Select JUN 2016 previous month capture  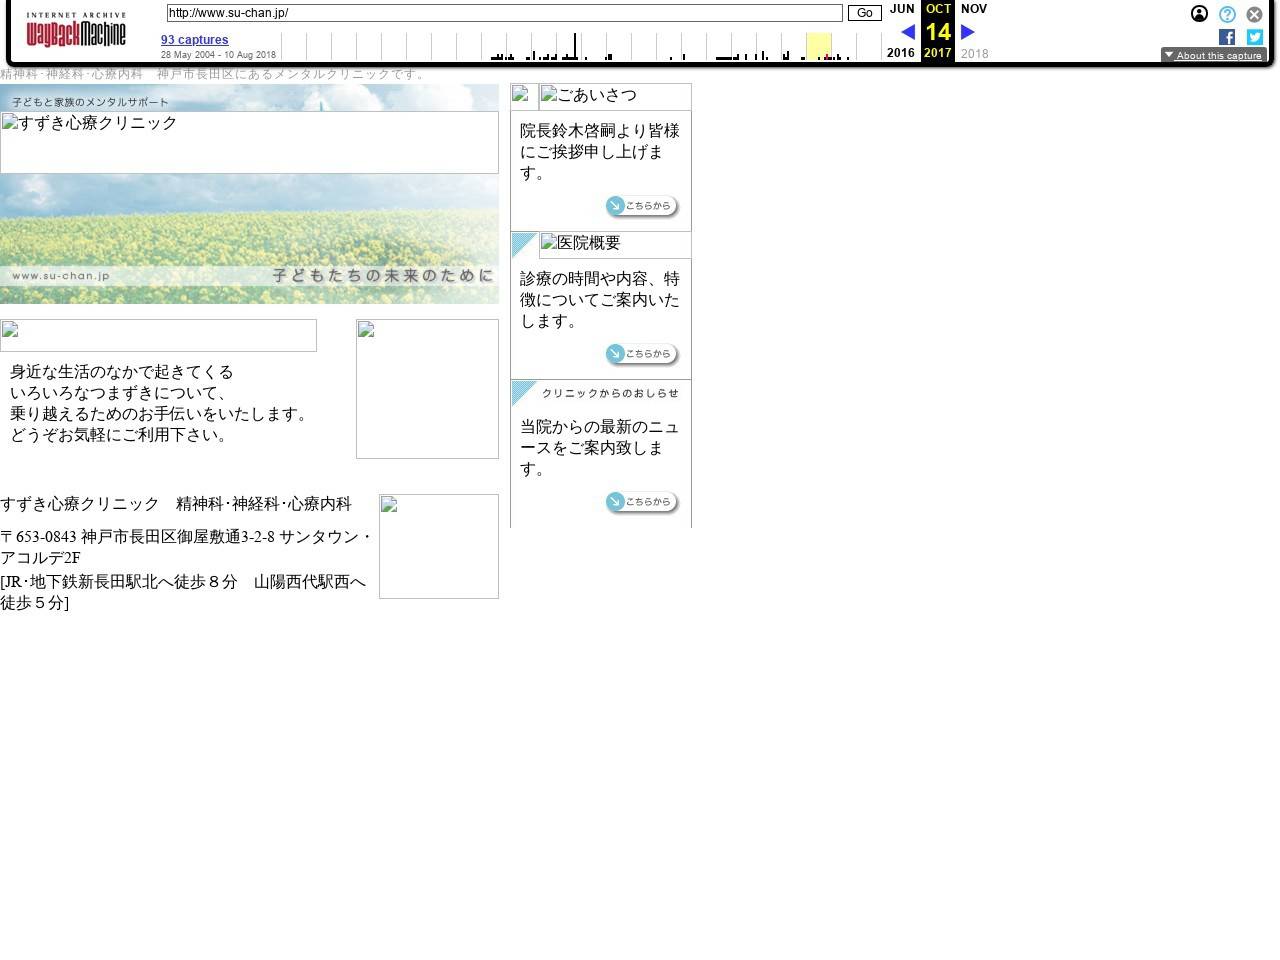(x=901, y=9)
